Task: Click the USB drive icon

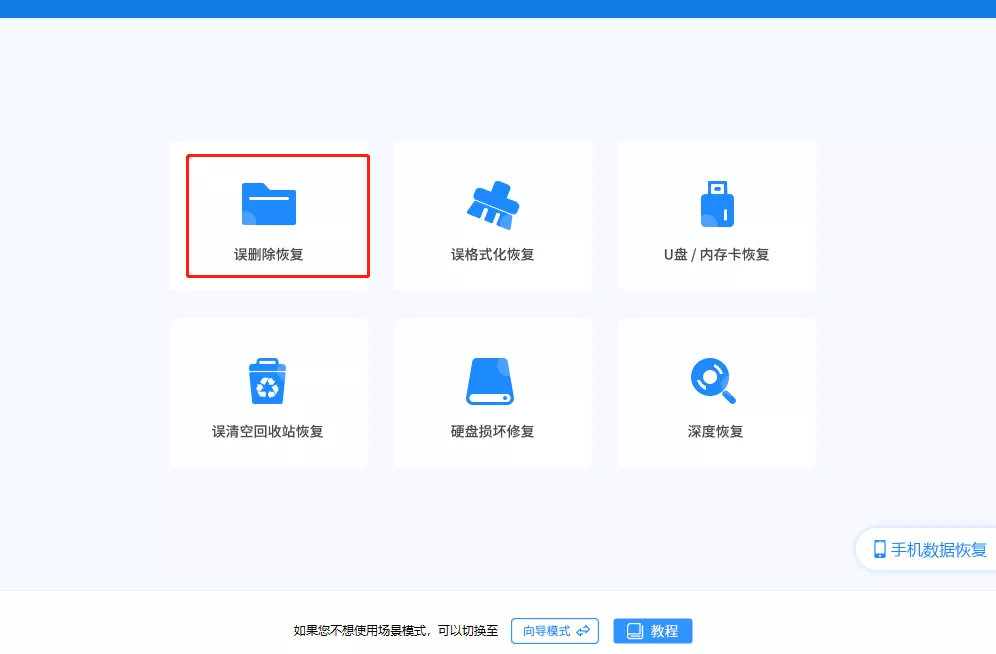Action: coord(717,204)
